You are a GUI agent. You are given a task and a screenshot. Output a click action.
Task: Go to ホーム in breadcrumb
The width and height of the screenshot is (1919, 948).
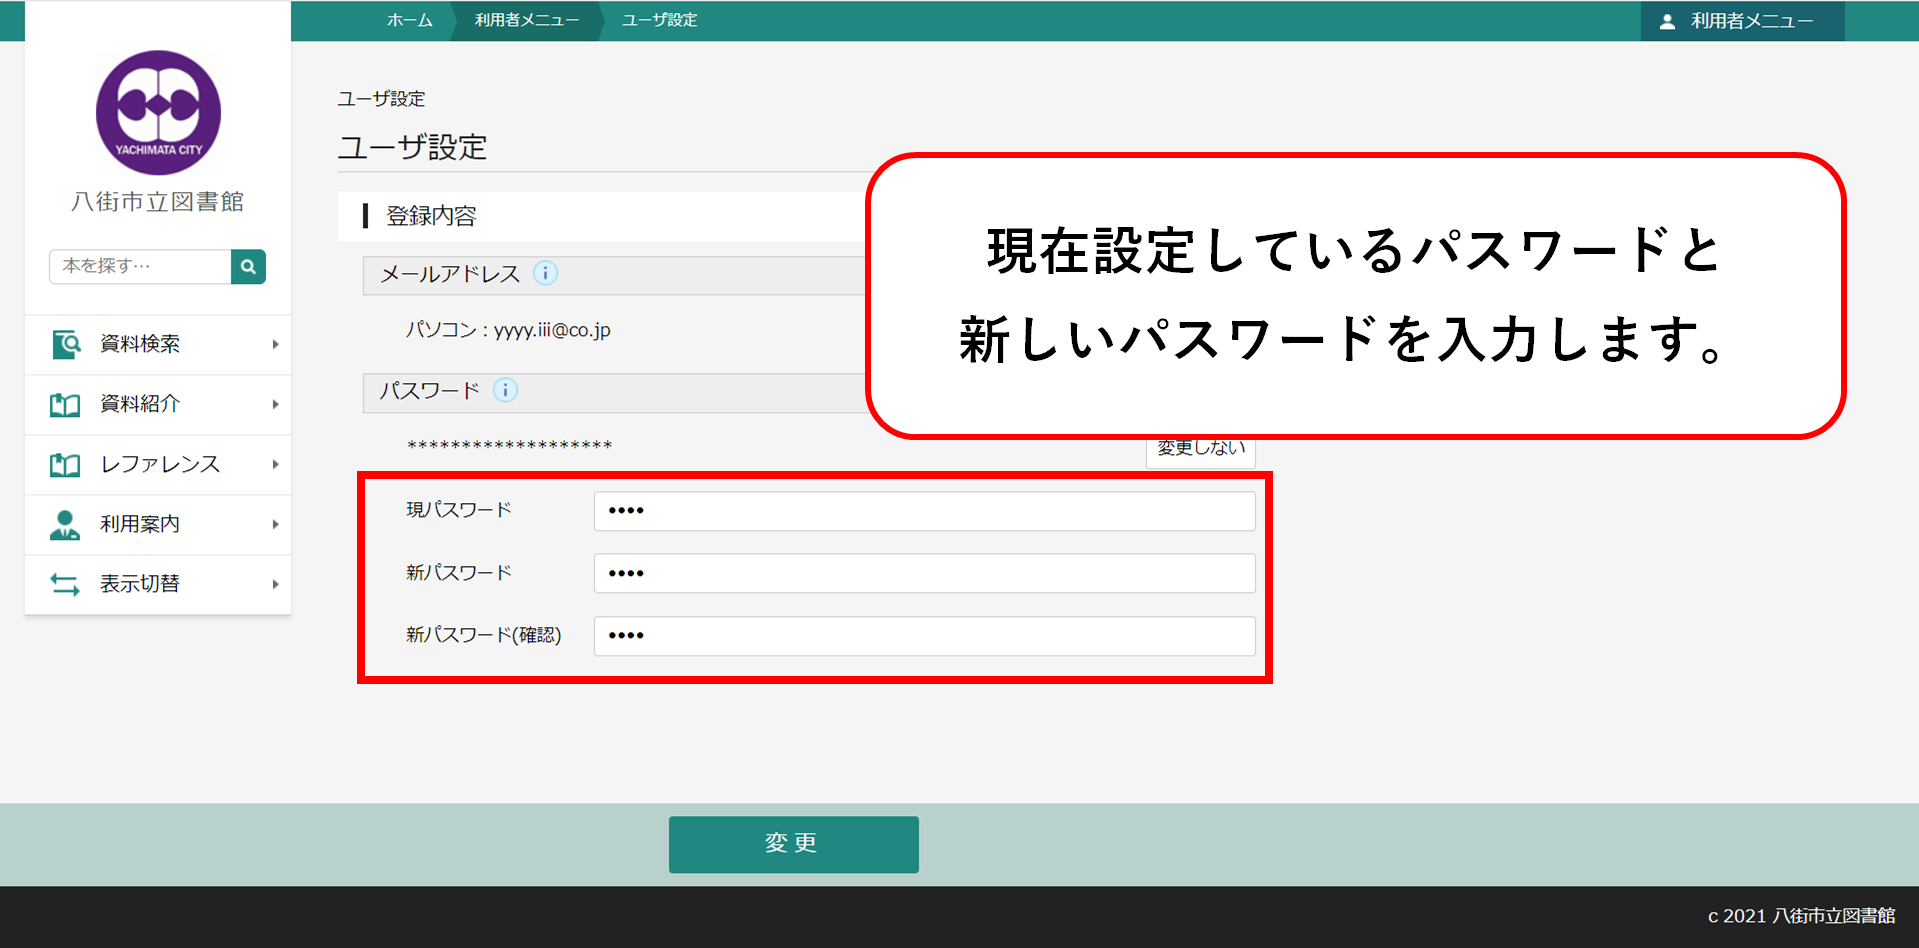409,20
